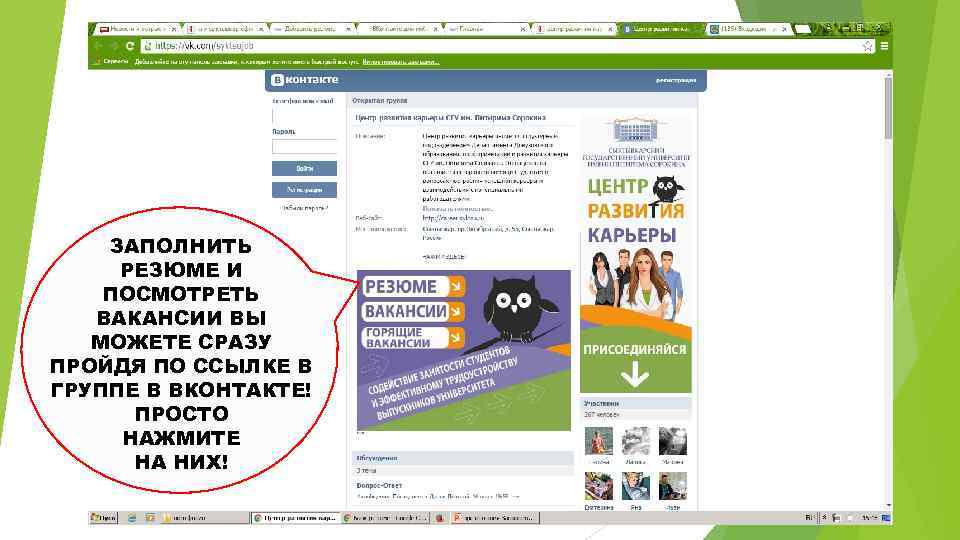This screenshot has width=960, height=540.
Task: Open the last member avatar in second row
Action: pyautogui.click(x=672, y=486)
